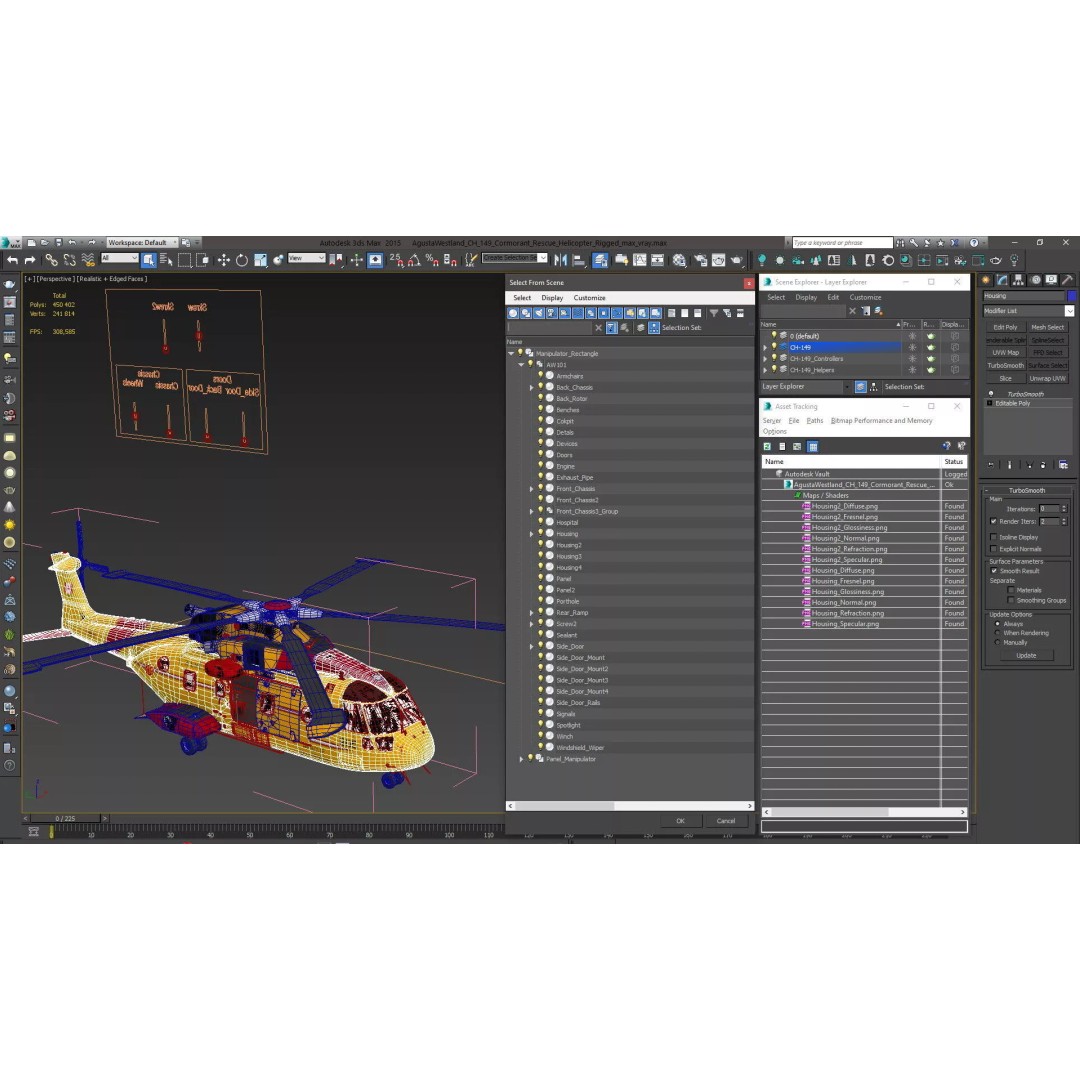Open the Modifier List dropdown
The height and width of the screenshot is (1080, 1080).
tap(1028, 311)
